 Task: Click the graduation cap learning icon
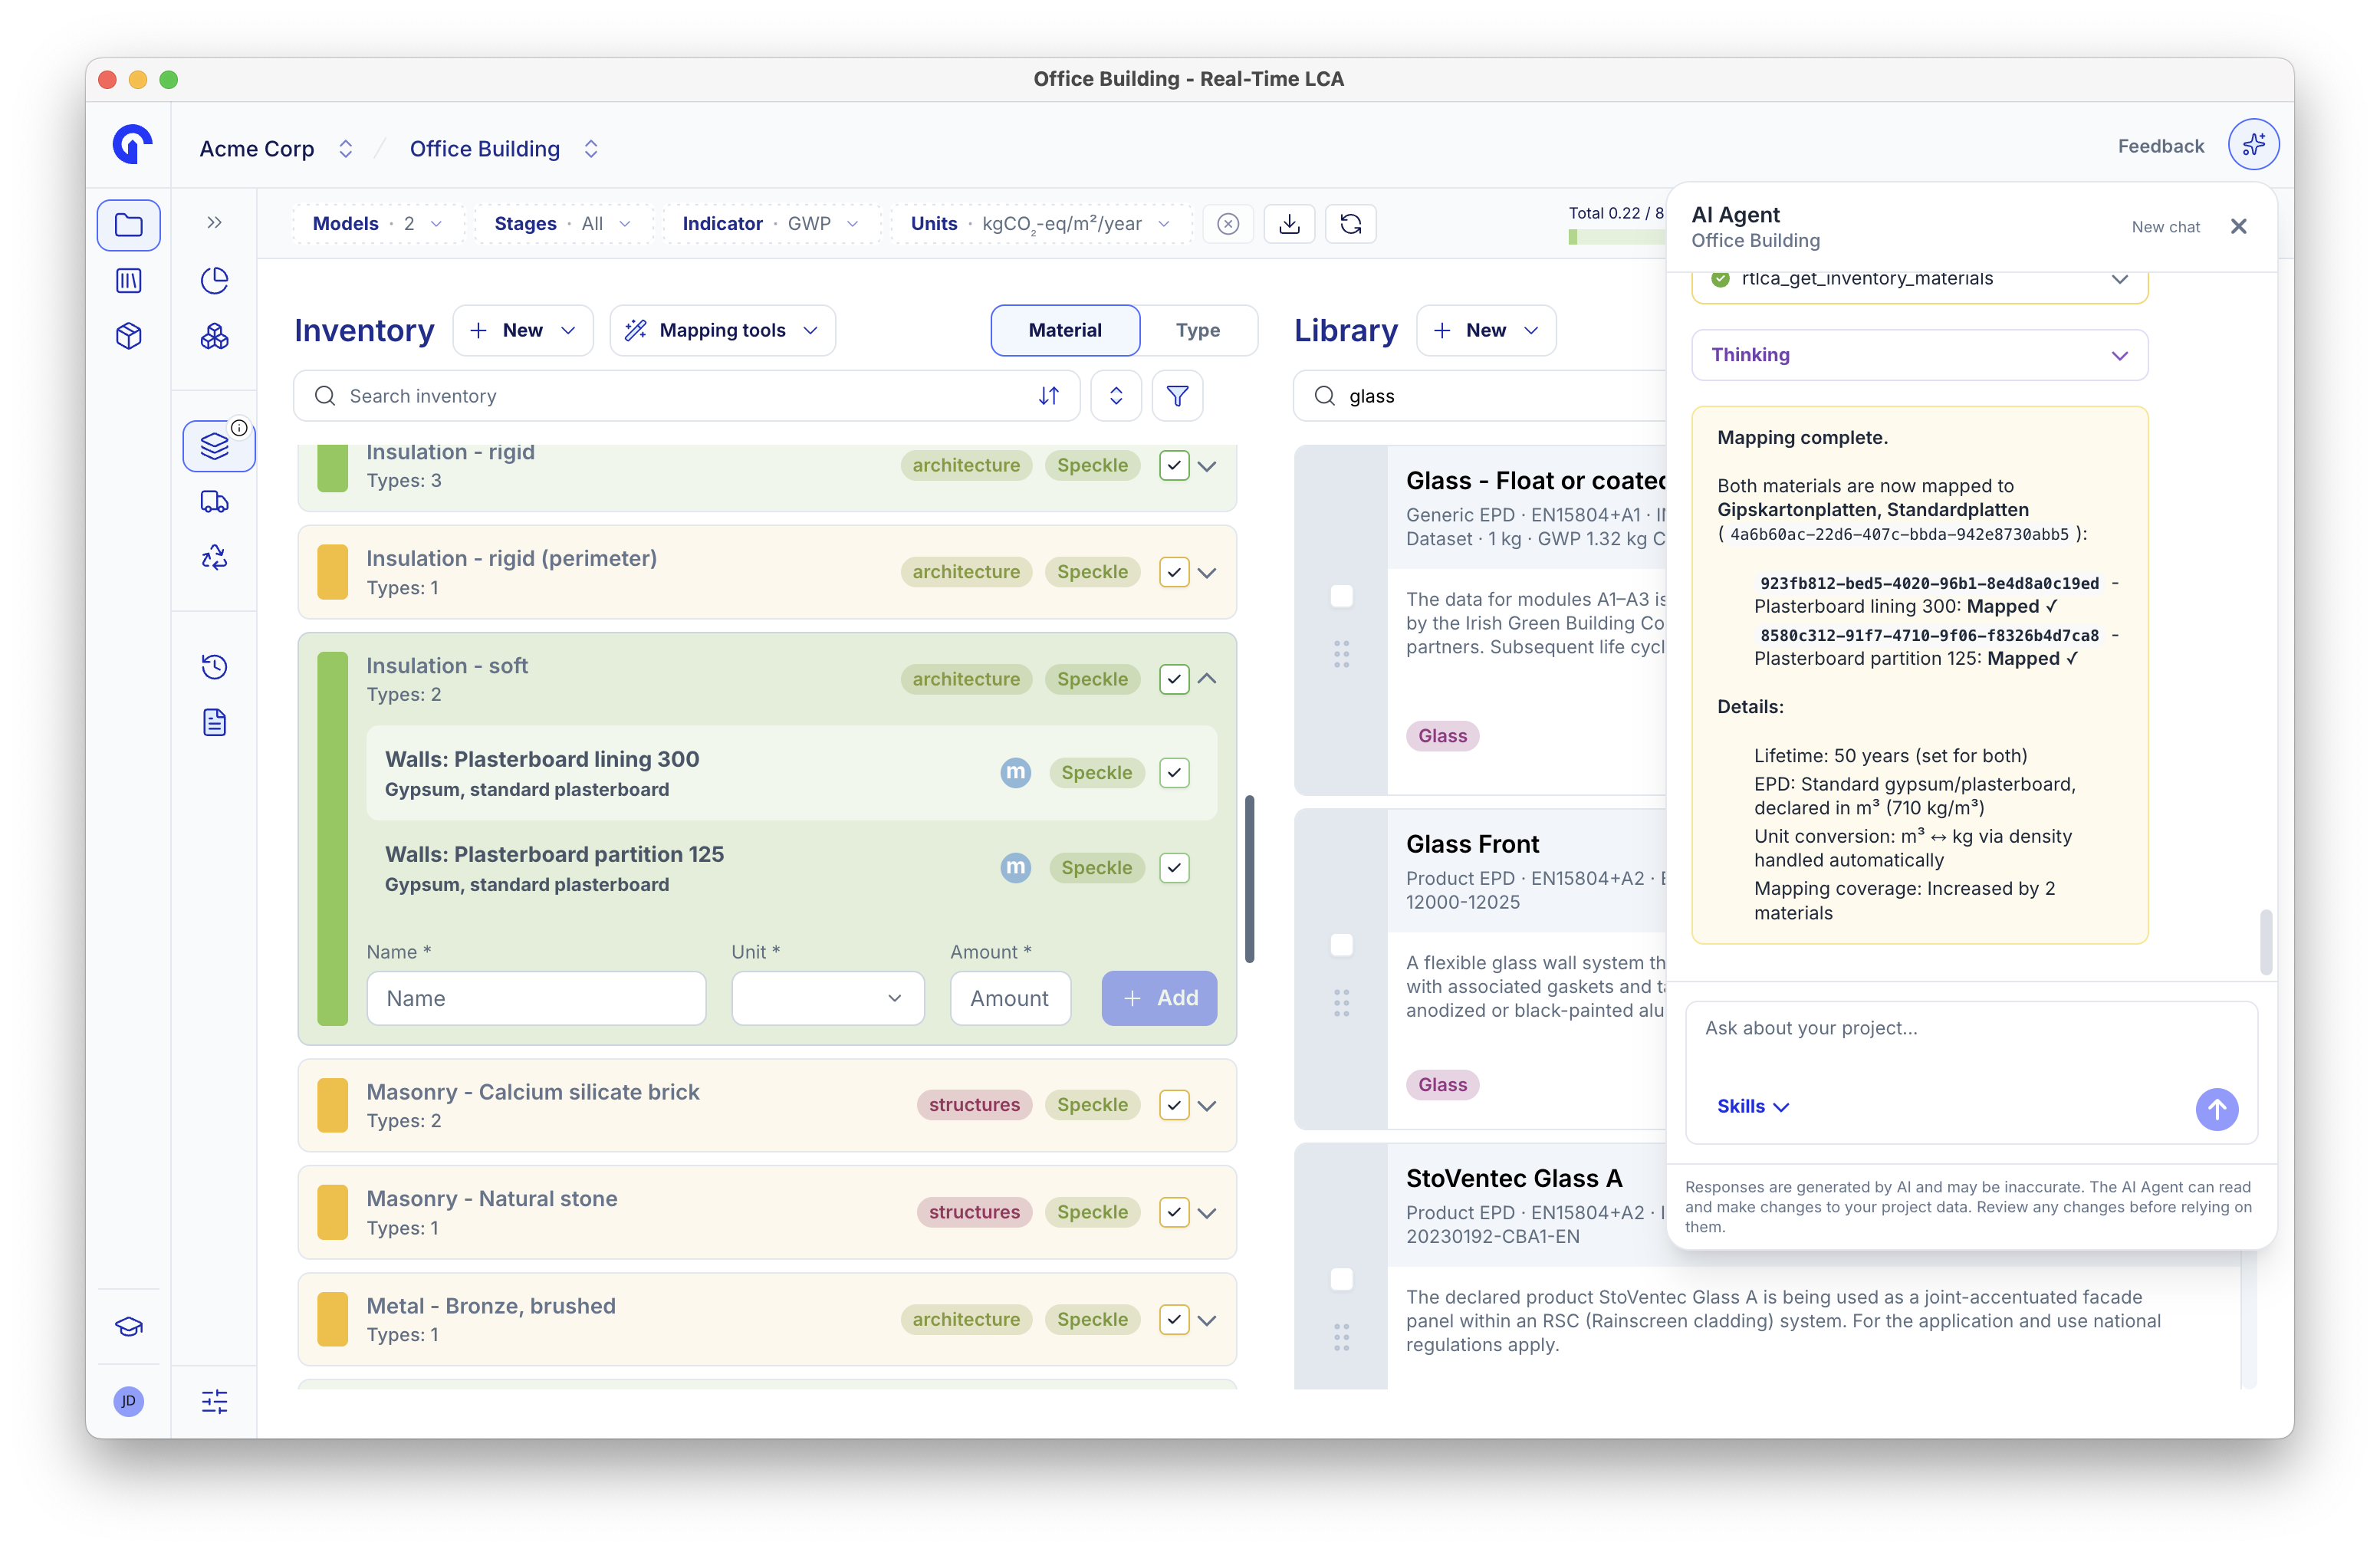(129, 1327)
